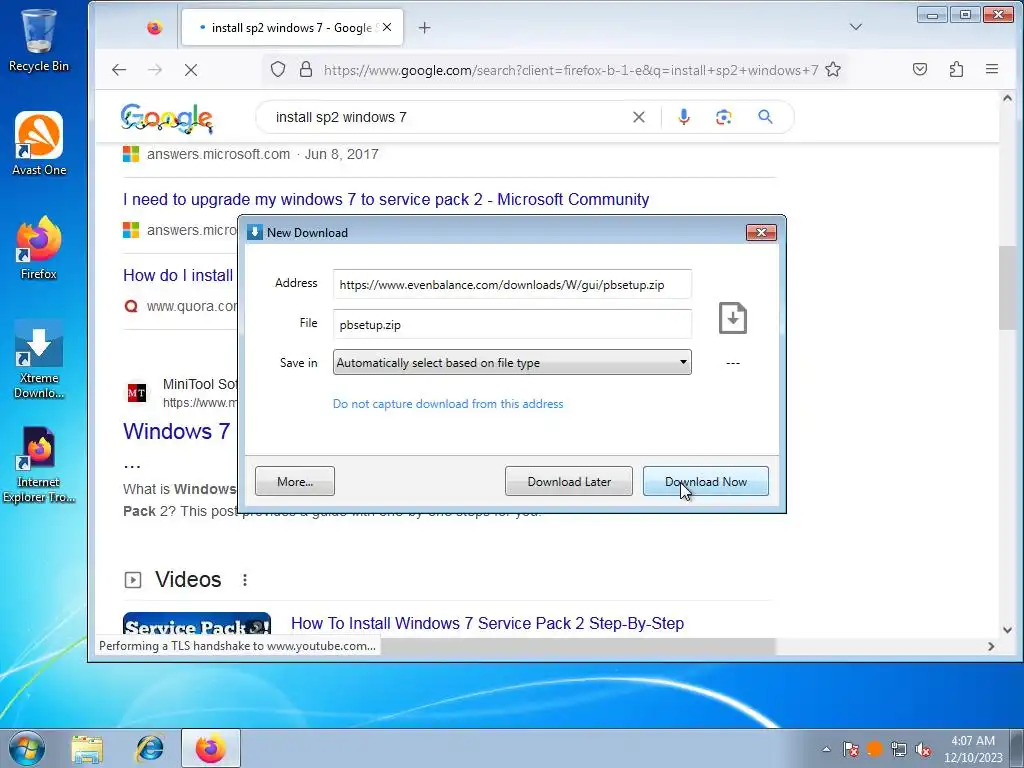Launch Internet Explorer from the taskbar
Image resolution: width=1024 pixels, height=768 pixels.
(150, 748)
